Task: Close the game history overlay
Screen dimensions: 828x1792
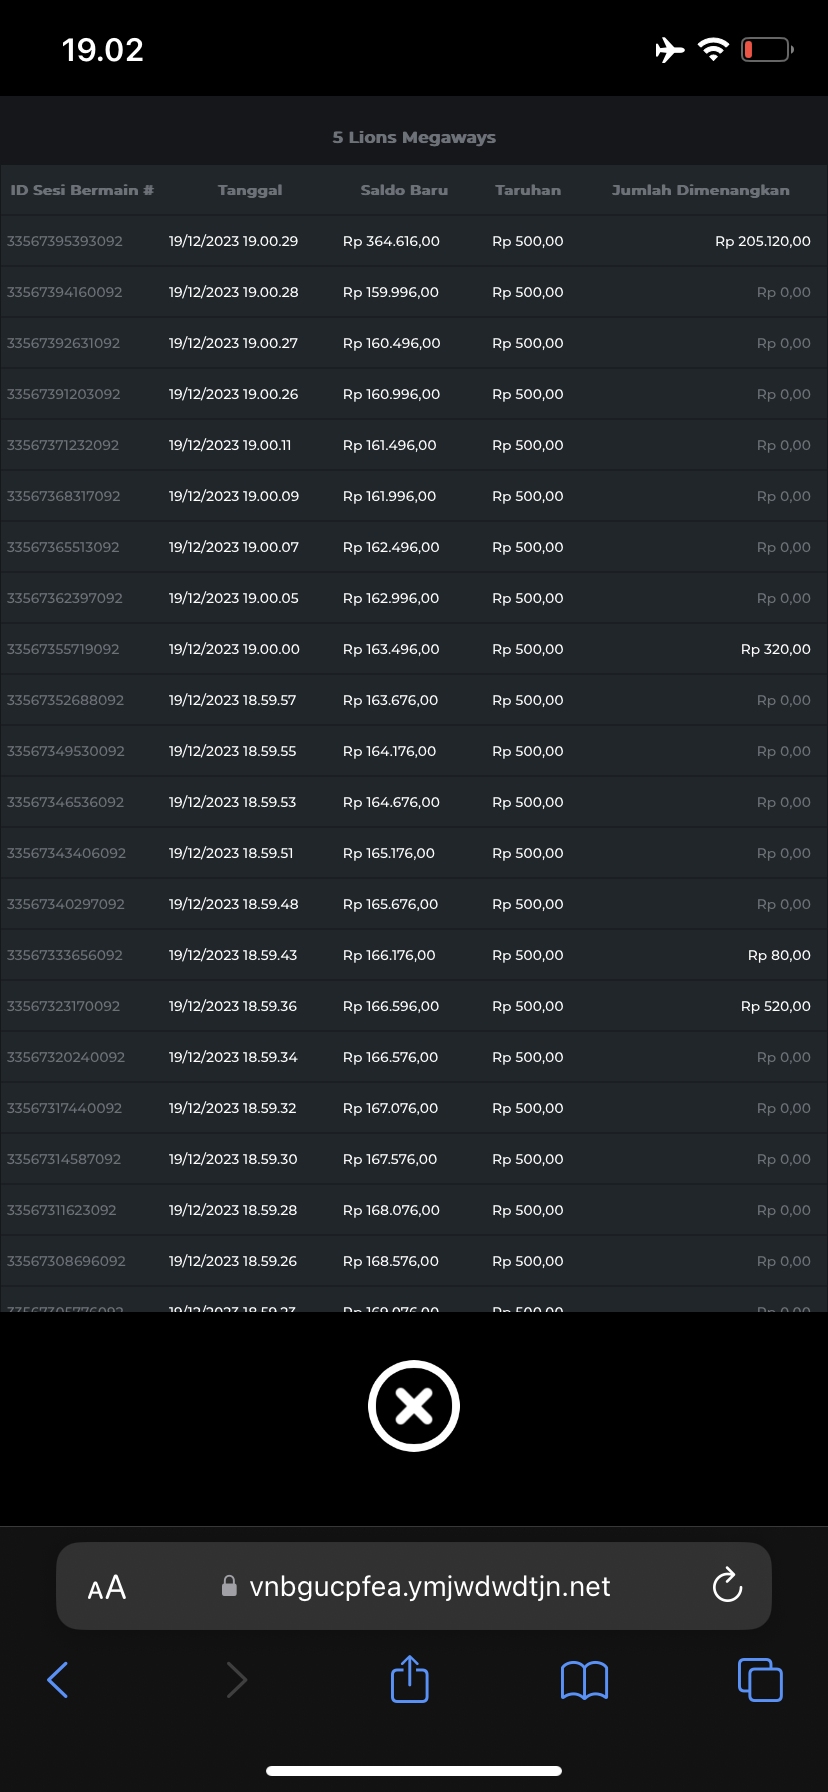Action: point(413,1406)
